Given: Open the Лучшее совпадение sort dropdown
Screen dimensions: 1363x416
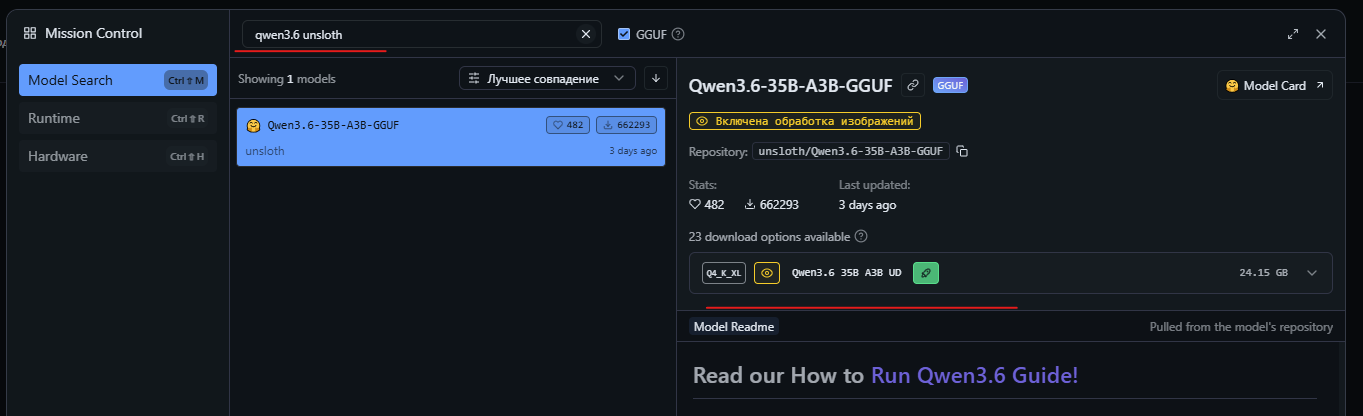Looking at the screenshot, I should click(x=547, y=78).
